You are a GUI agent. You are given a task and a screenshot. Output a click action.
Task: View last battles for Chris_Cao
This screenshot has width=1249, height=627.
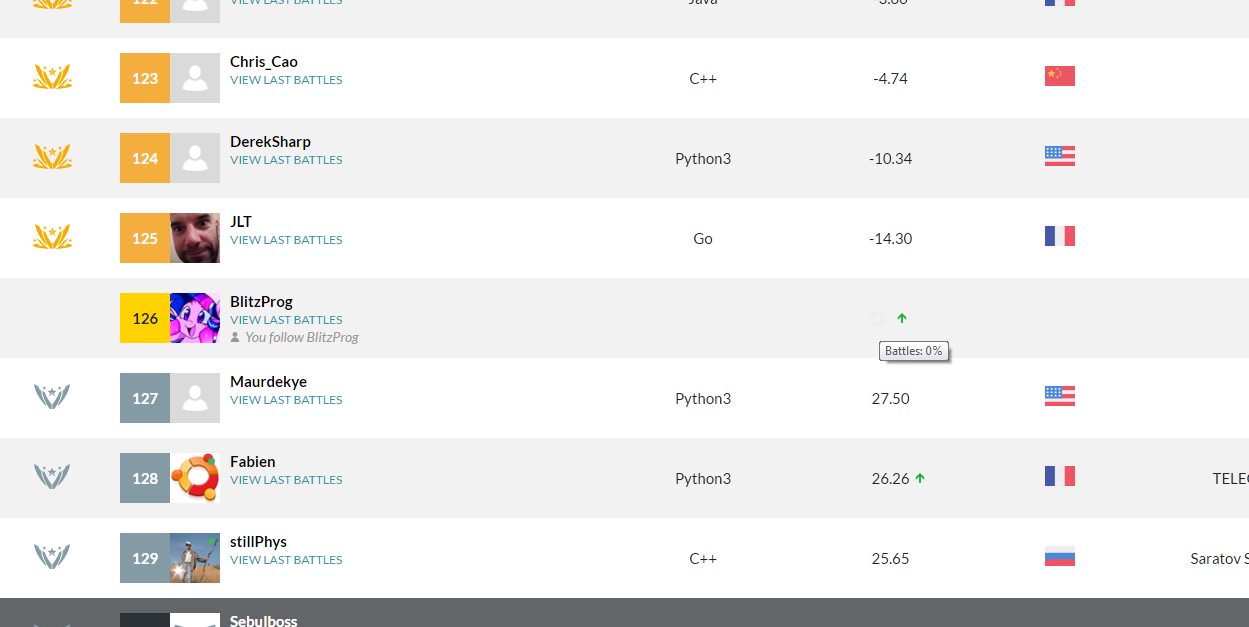coord(286,80)
